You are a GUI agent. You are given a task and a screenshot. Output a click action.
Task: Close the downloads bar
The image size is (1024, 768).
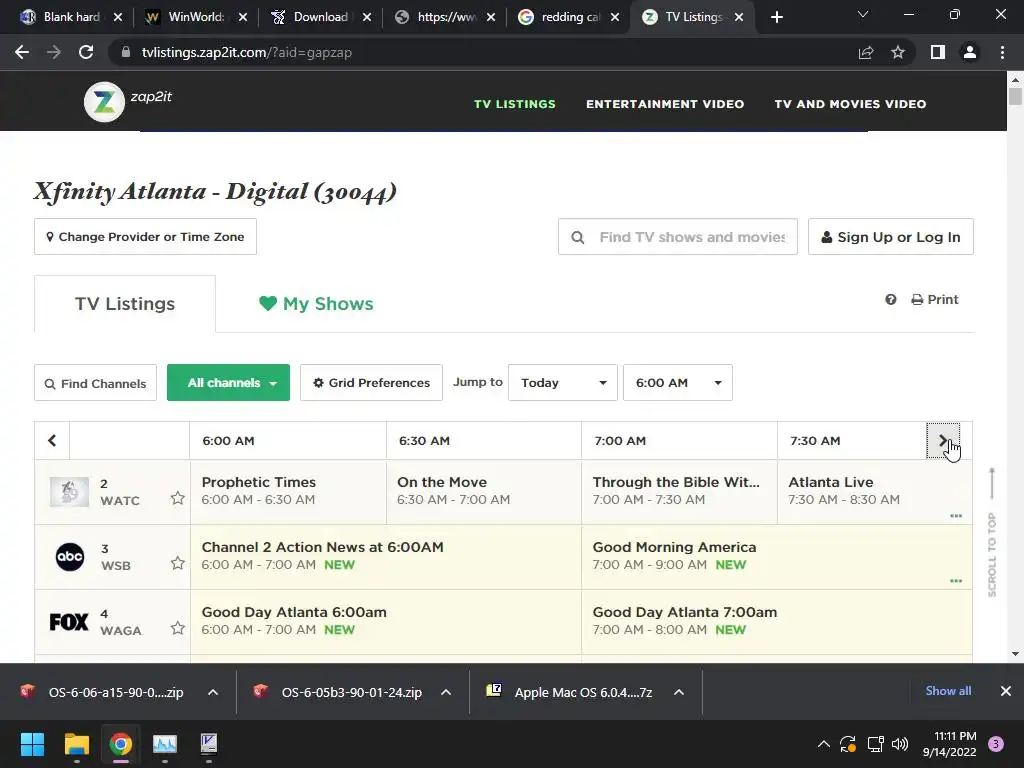coord(1006,691)
